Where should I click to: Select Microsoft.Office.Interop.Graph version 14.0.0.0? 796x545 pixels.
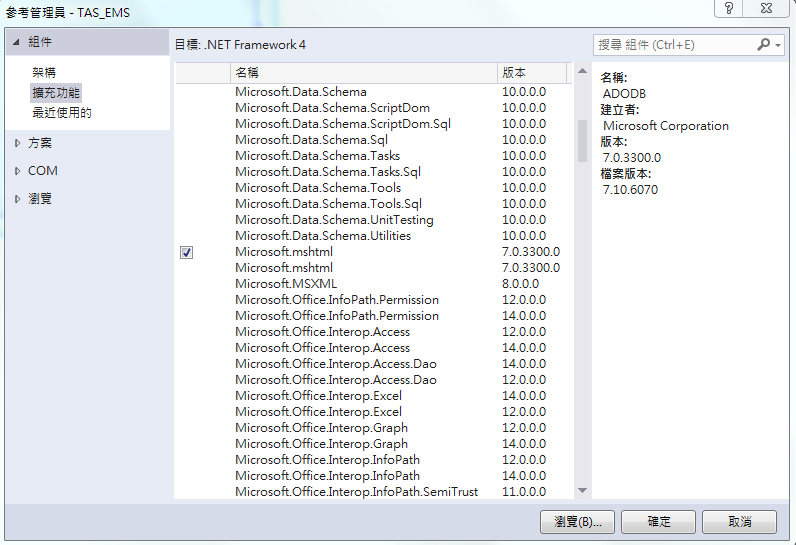coord(374,444)
